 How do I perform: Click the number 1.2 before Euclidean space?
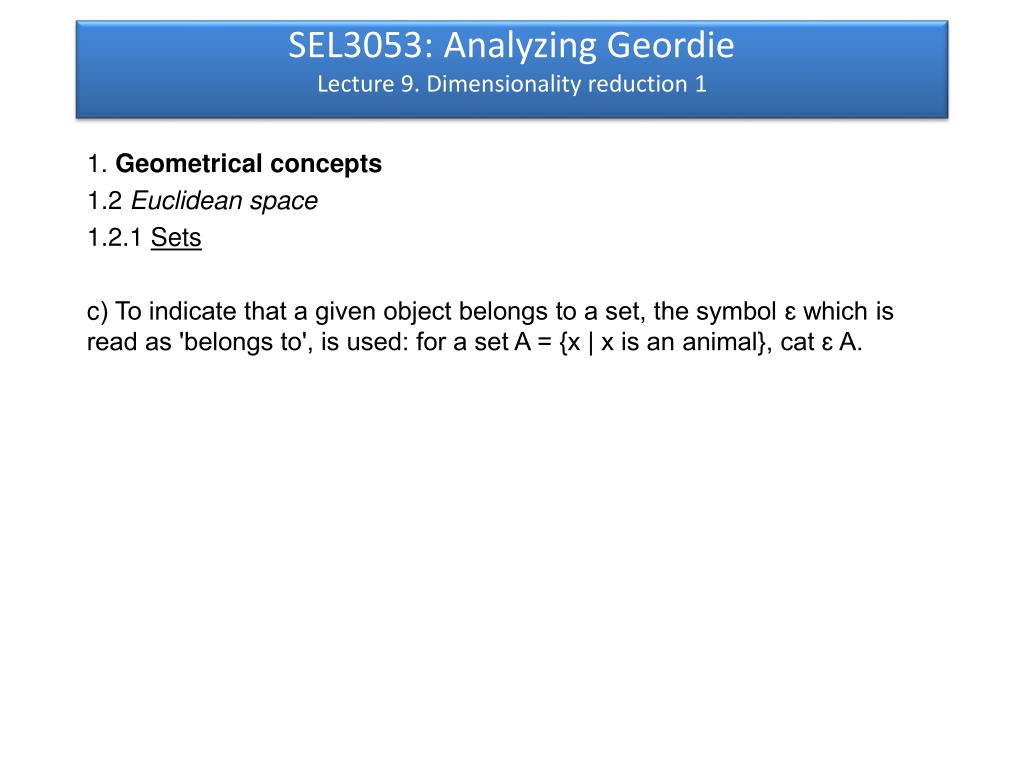pyautogui.click(x=104, y=200)
